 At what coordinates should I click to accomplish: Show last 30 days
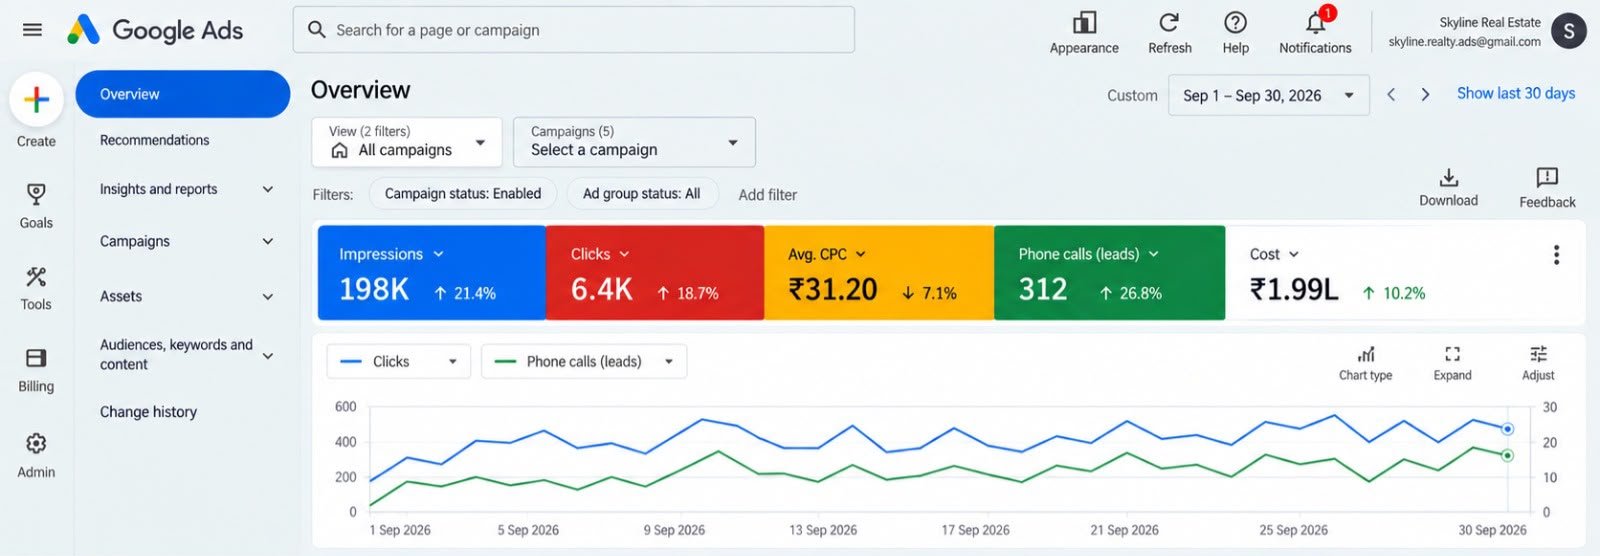click(x=1515, y=93)
